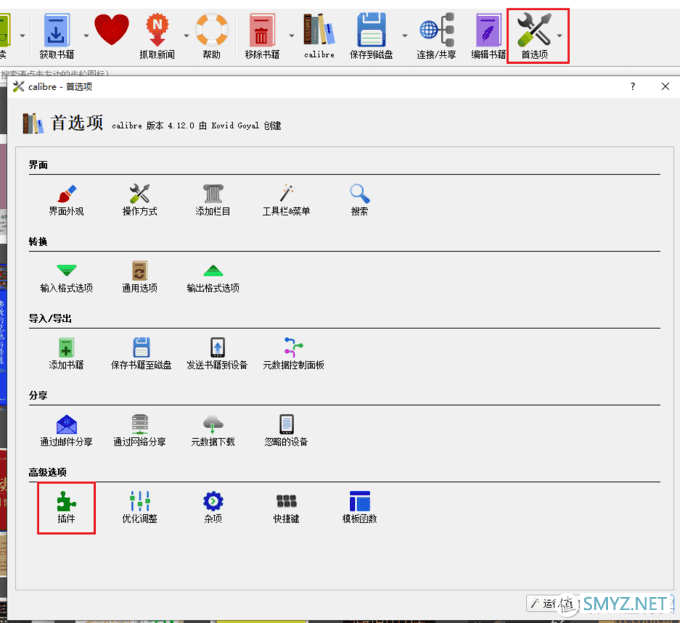This screenshot has height=623, width=680.
Task: Open 工具栏&菜单 (Toolbars & menus) settings
Action: click(x=286, y=200)
